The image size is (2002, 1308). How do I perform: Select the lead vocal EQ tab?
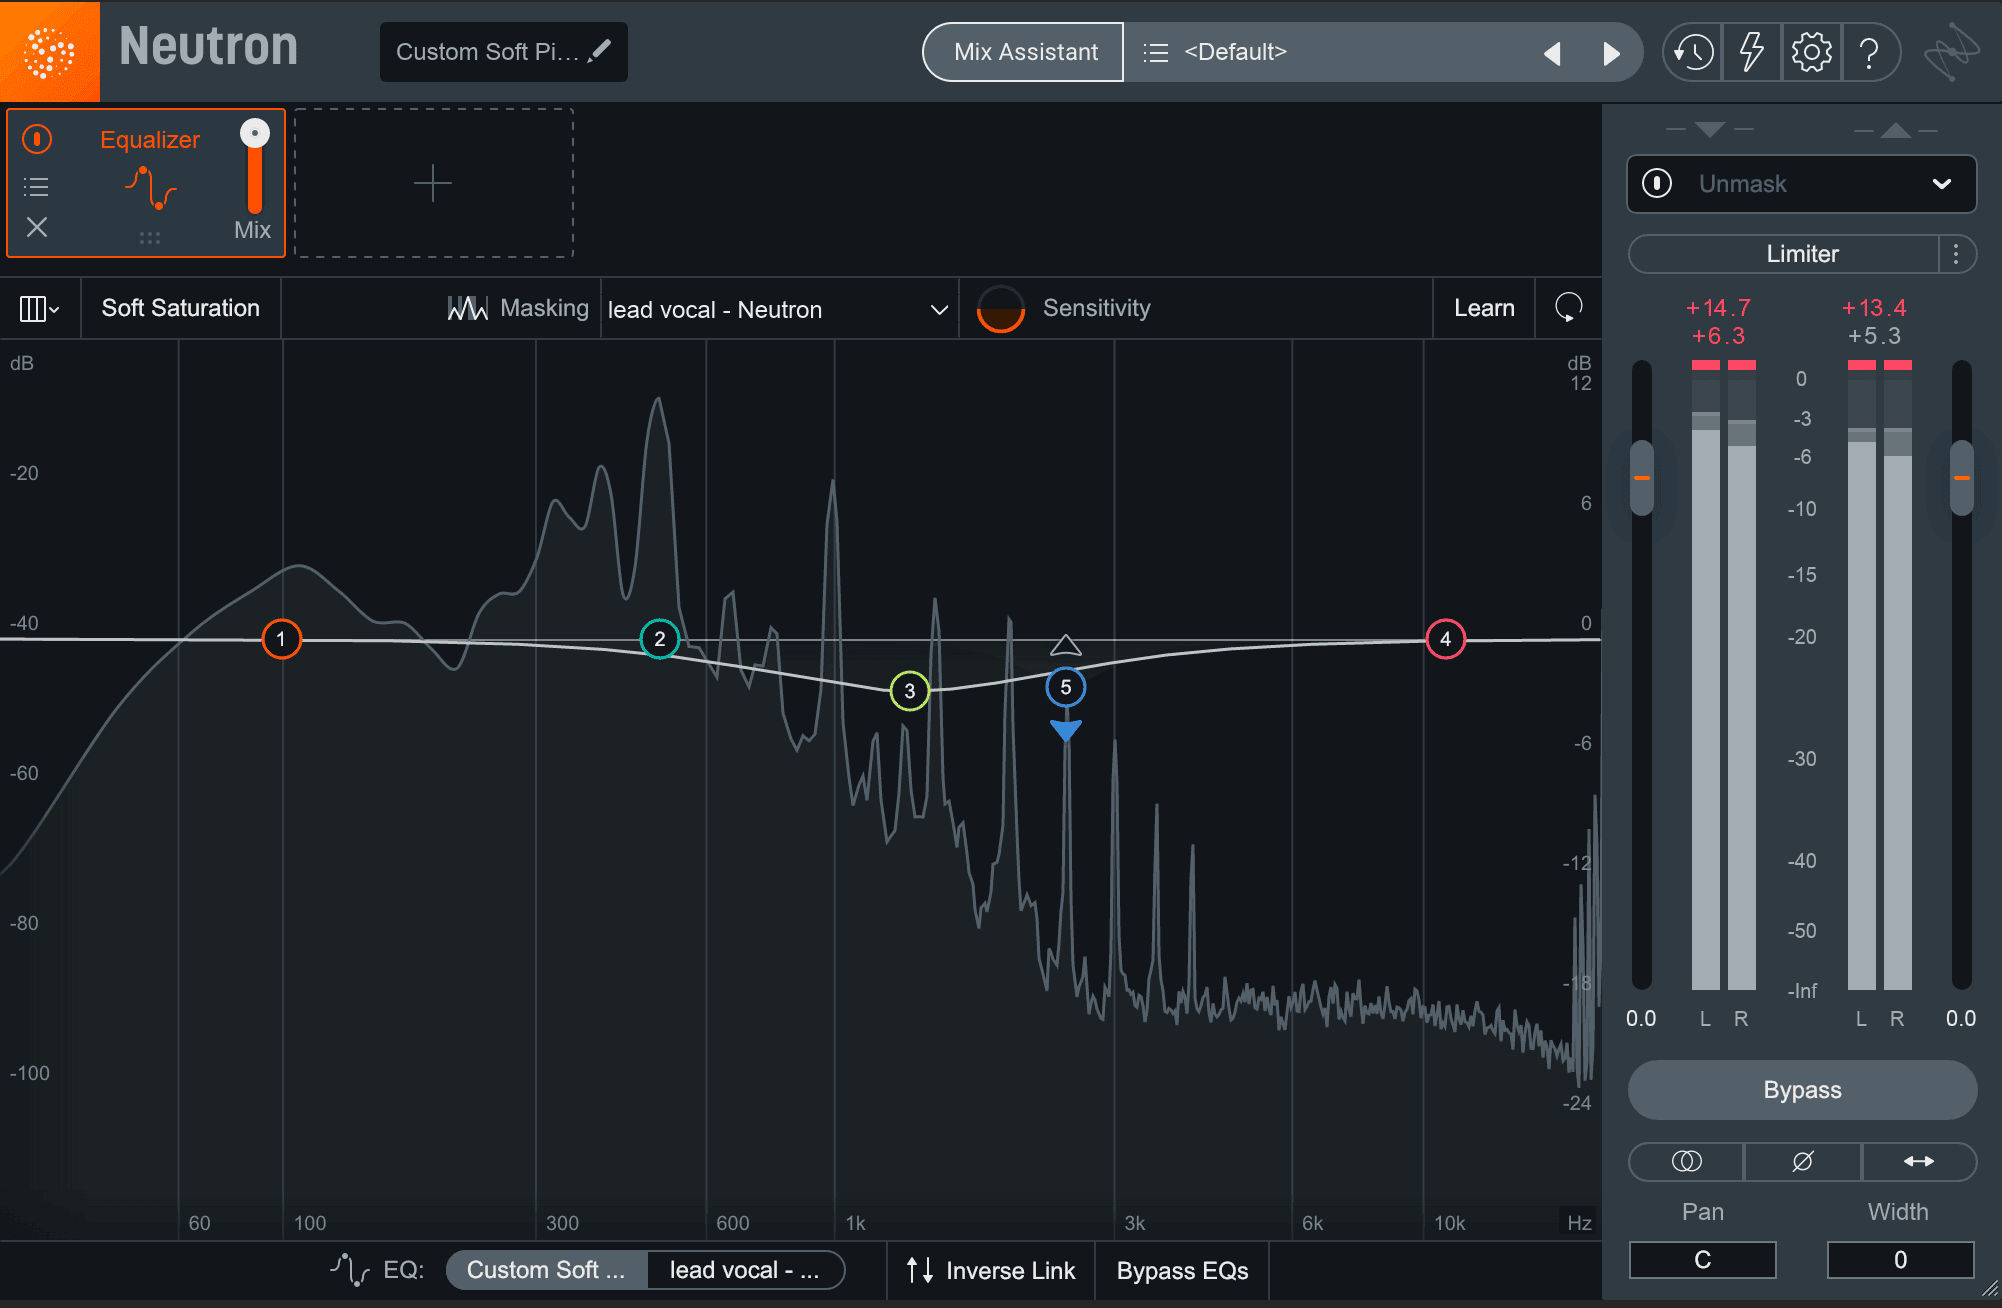(x=744, y=1270)
